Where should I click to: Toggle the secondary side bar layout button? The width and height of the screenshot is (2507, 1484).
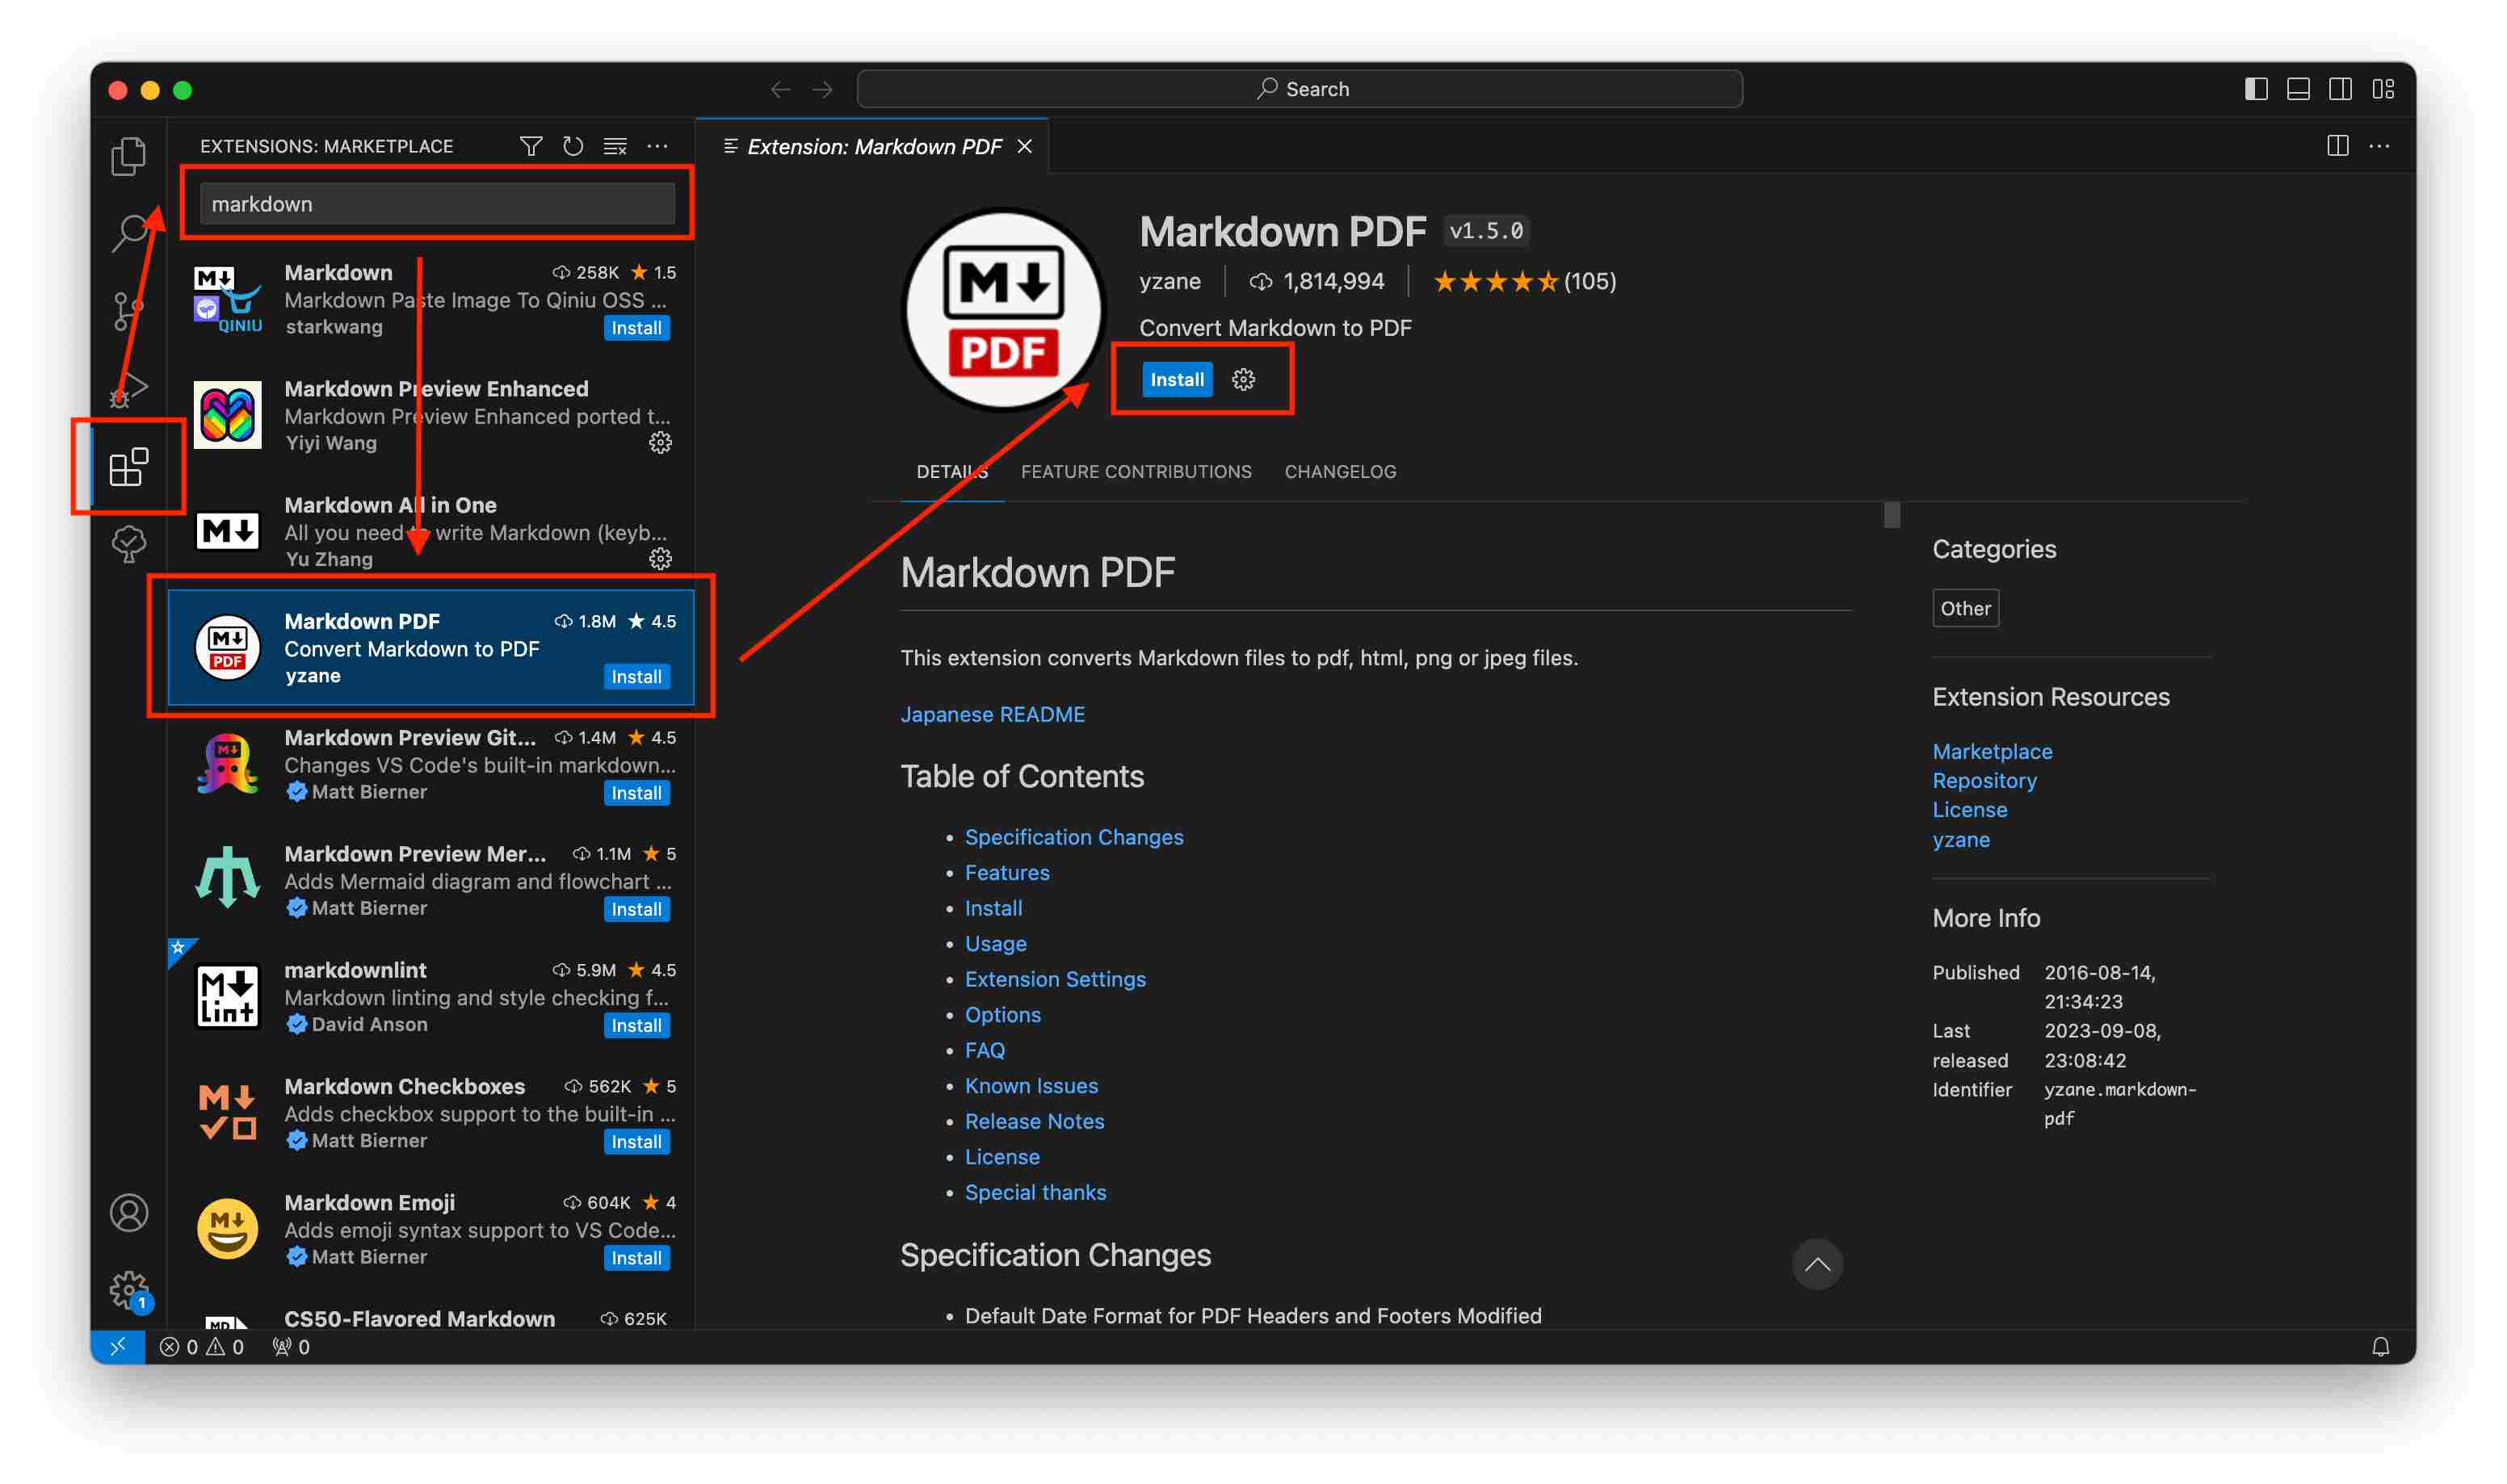click(x=2340, y=89)
